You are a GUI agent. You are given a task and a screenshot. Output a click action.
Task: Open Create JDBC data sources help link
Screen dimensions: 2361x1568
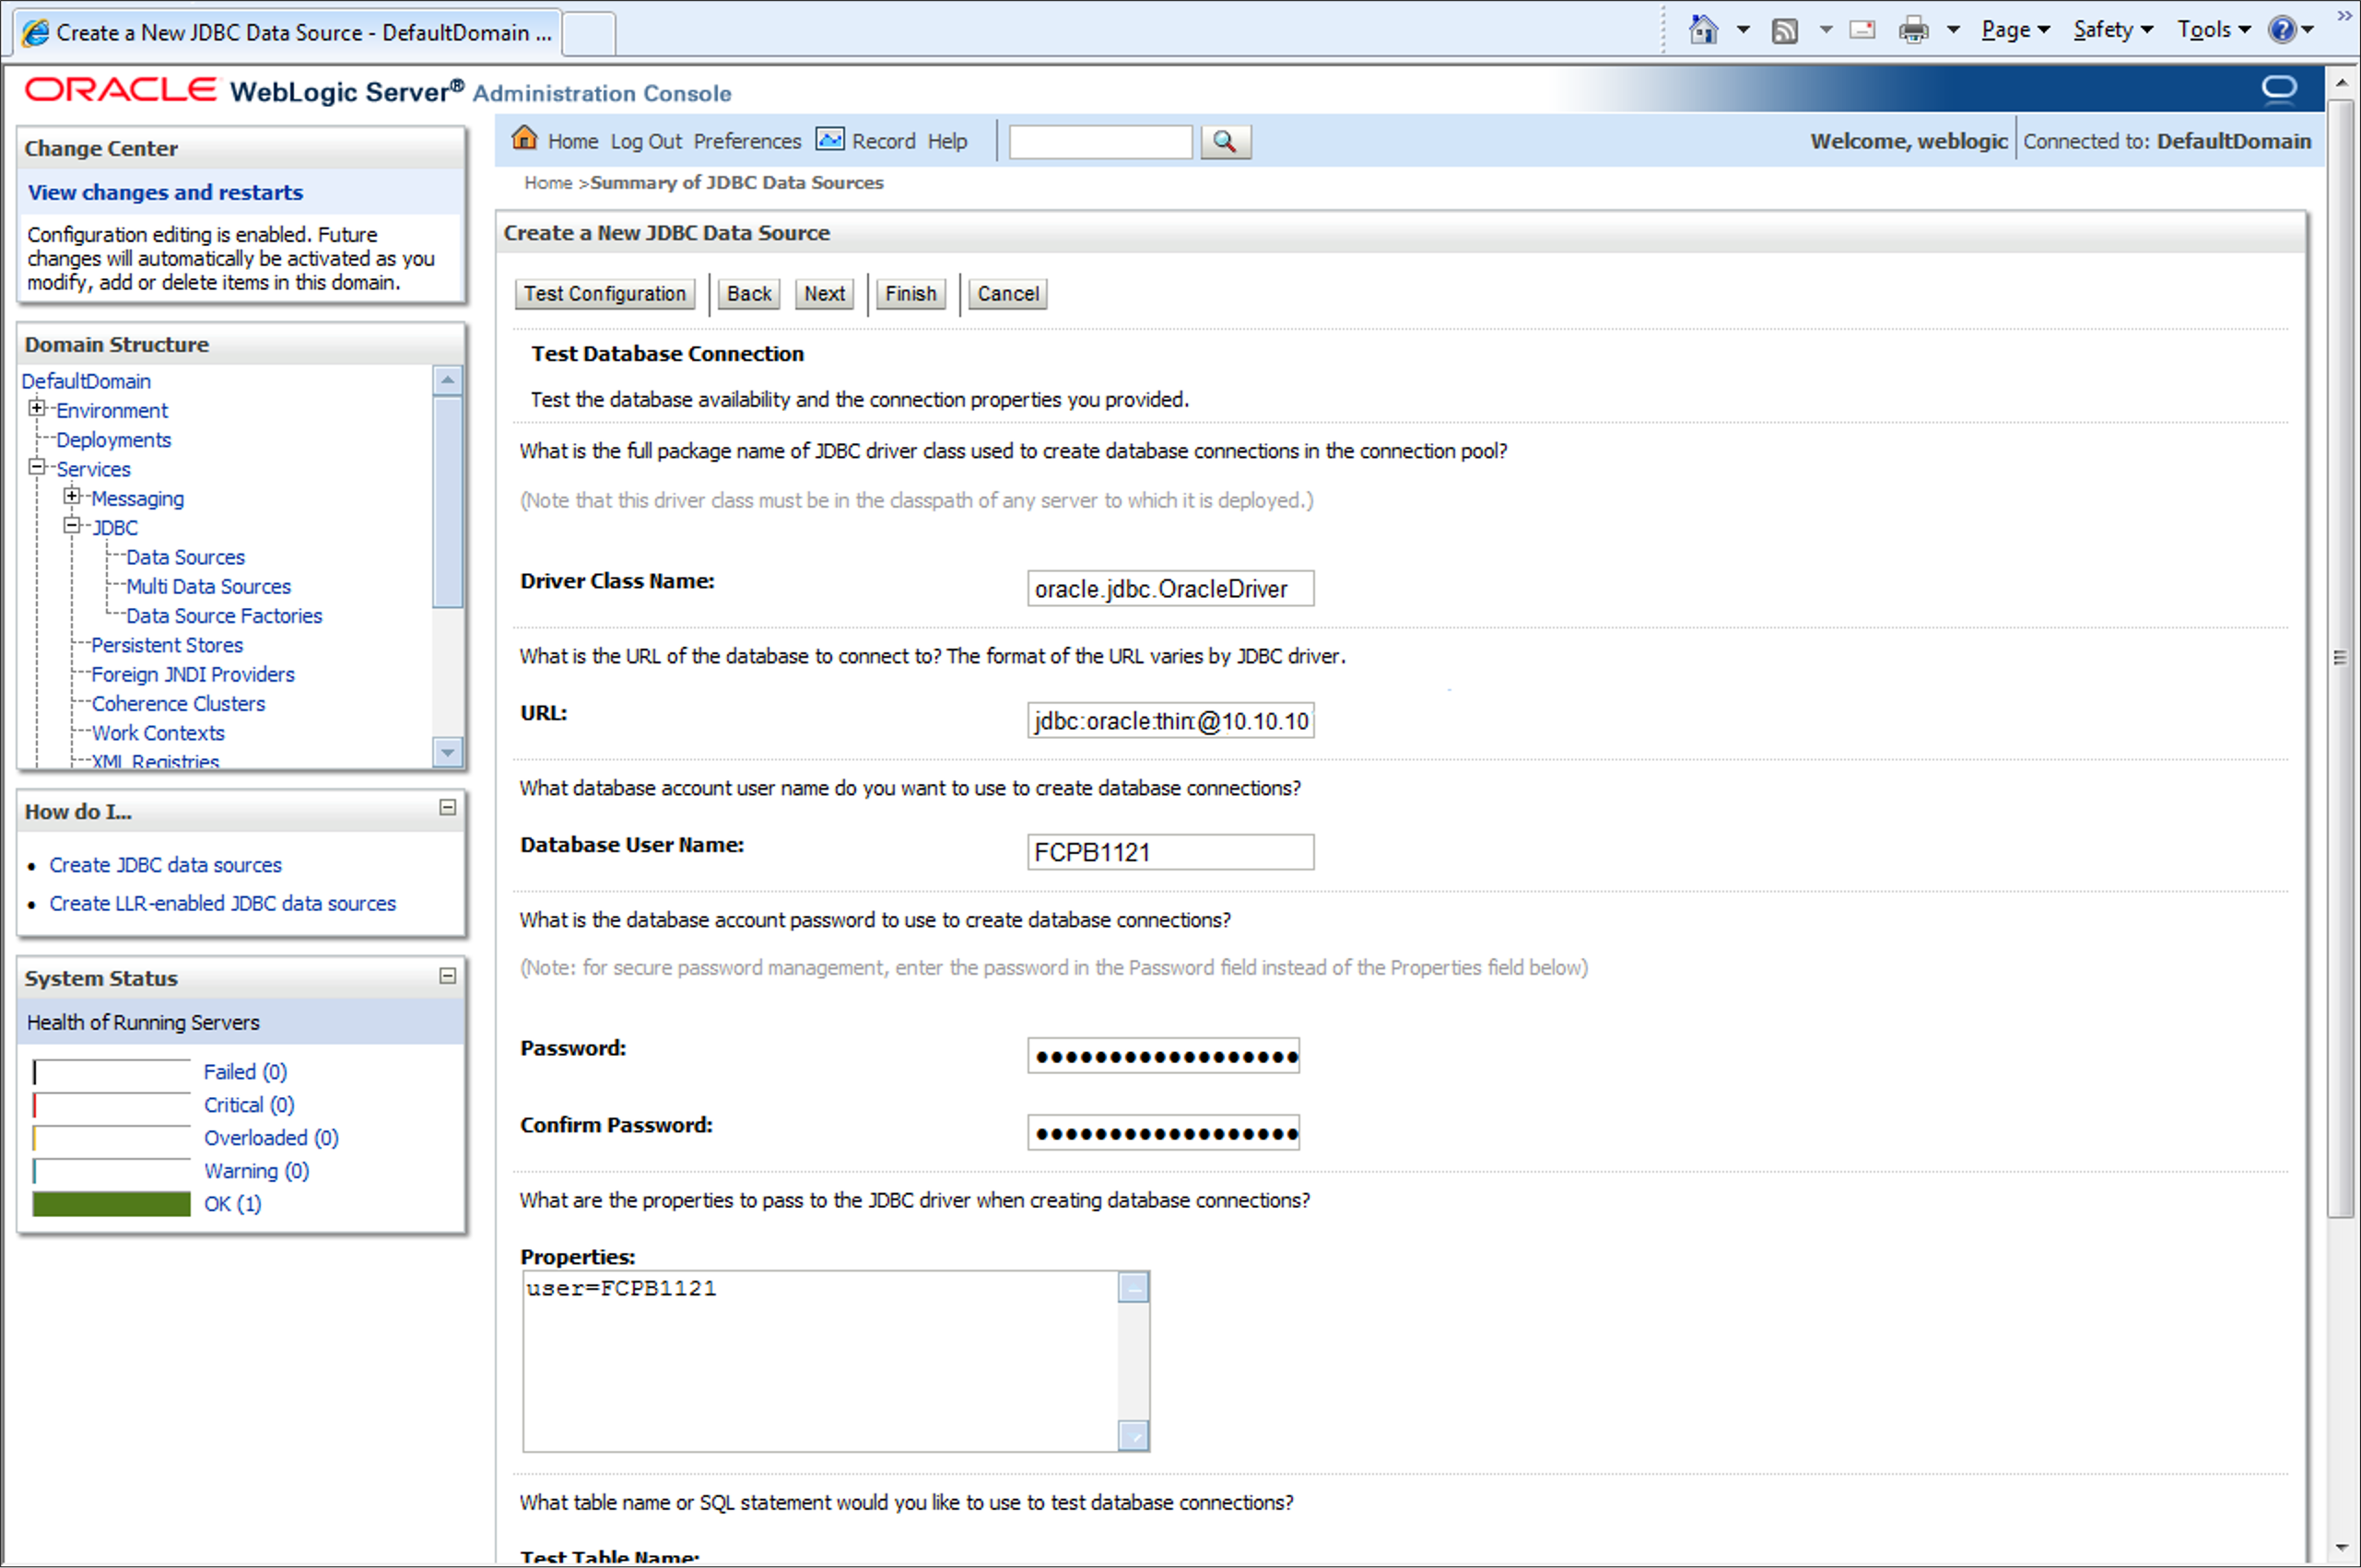coord(166,865)
